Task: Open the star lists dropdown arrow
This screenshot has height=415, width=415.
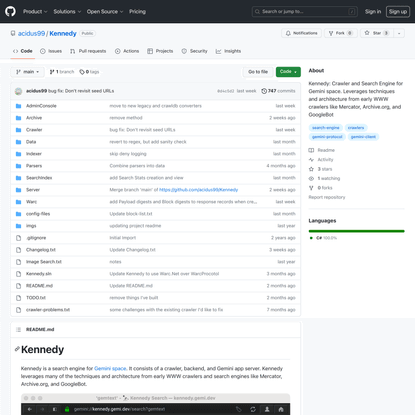Action: click(399, 33)
